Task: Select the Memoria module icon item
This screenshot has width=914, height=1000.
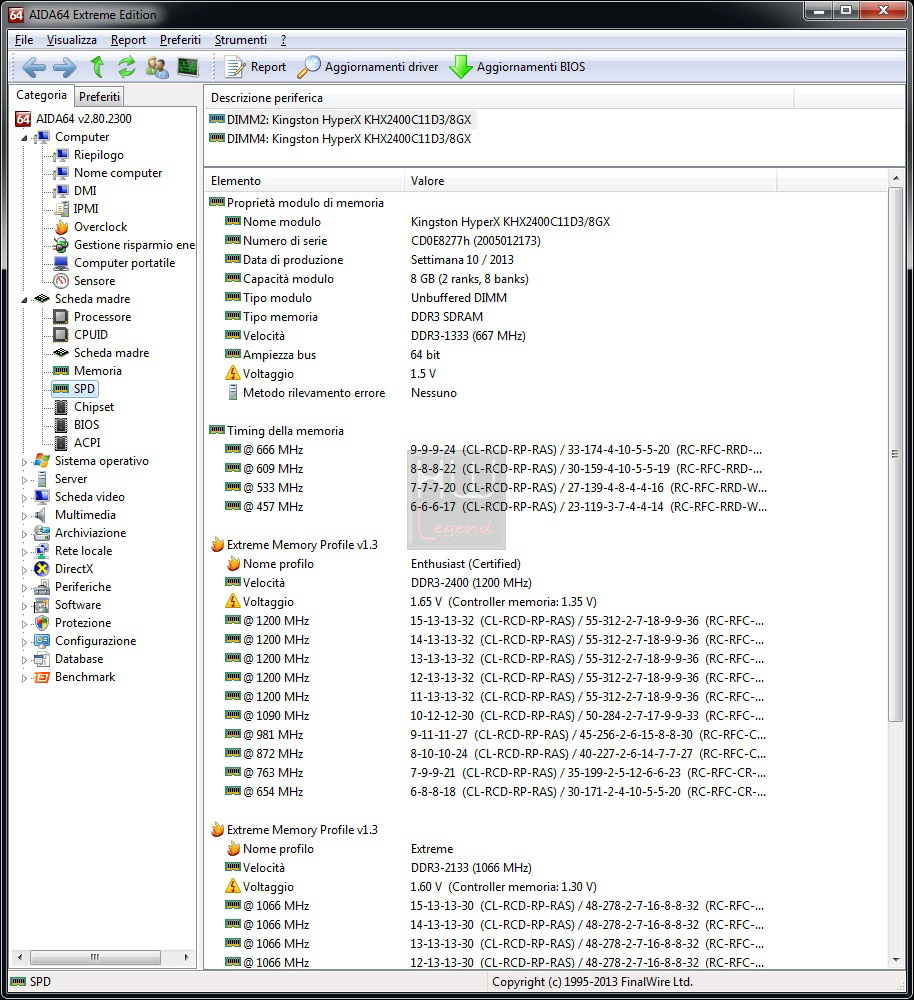Action: (x=61, y=371)
